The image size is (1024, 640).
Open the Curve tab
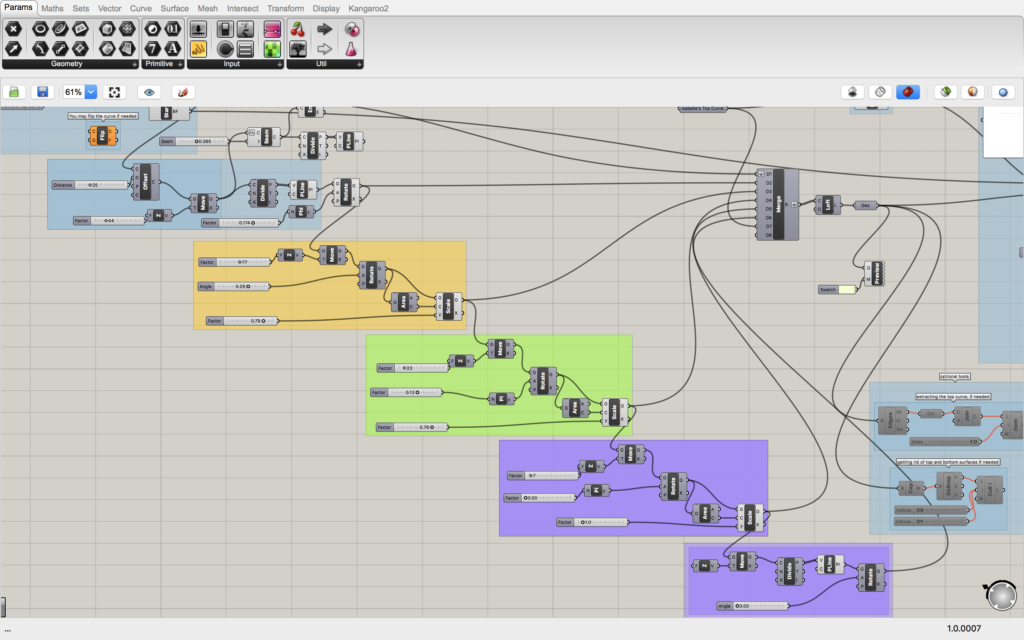click(140, 8)
